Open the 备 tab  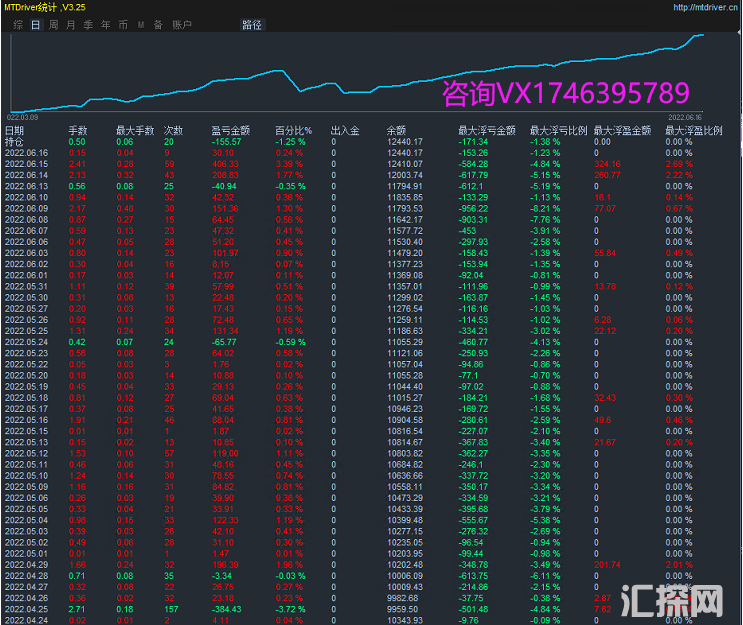coord(158,24)
